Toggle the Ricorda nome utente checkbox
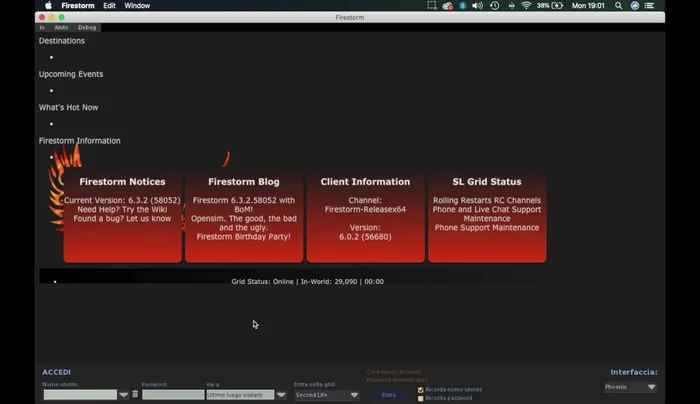The image size is (700, 404). pyautogui.click(x=421, y=390)
